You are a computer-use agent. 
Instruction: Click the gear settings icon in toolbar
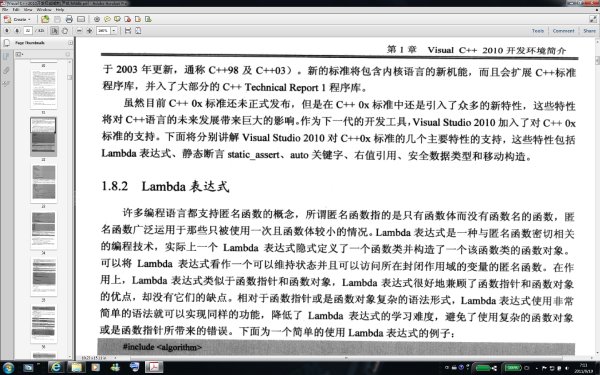pos(97,19)
